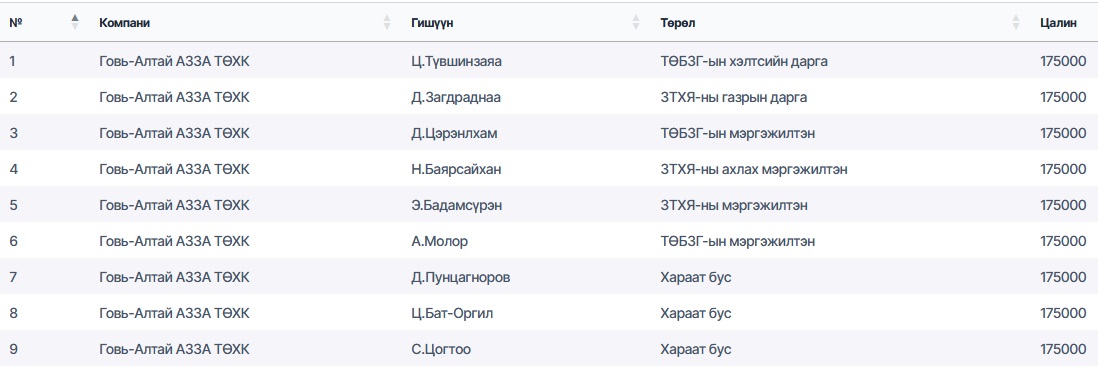Screen dimensions: 1098x374
Task: Select С.Цогтоо member cell
Action: point(441,349)
